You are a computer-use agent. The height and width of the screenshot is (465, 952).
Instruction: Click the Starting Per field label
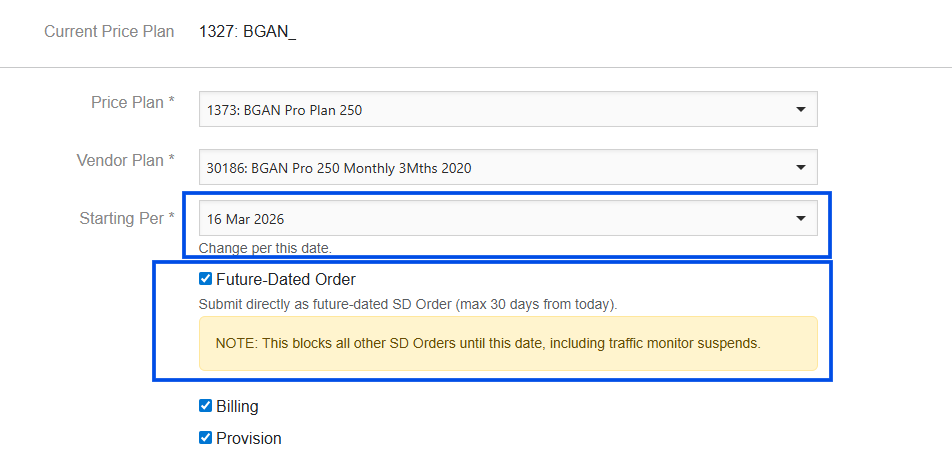(x=127, y=218)
